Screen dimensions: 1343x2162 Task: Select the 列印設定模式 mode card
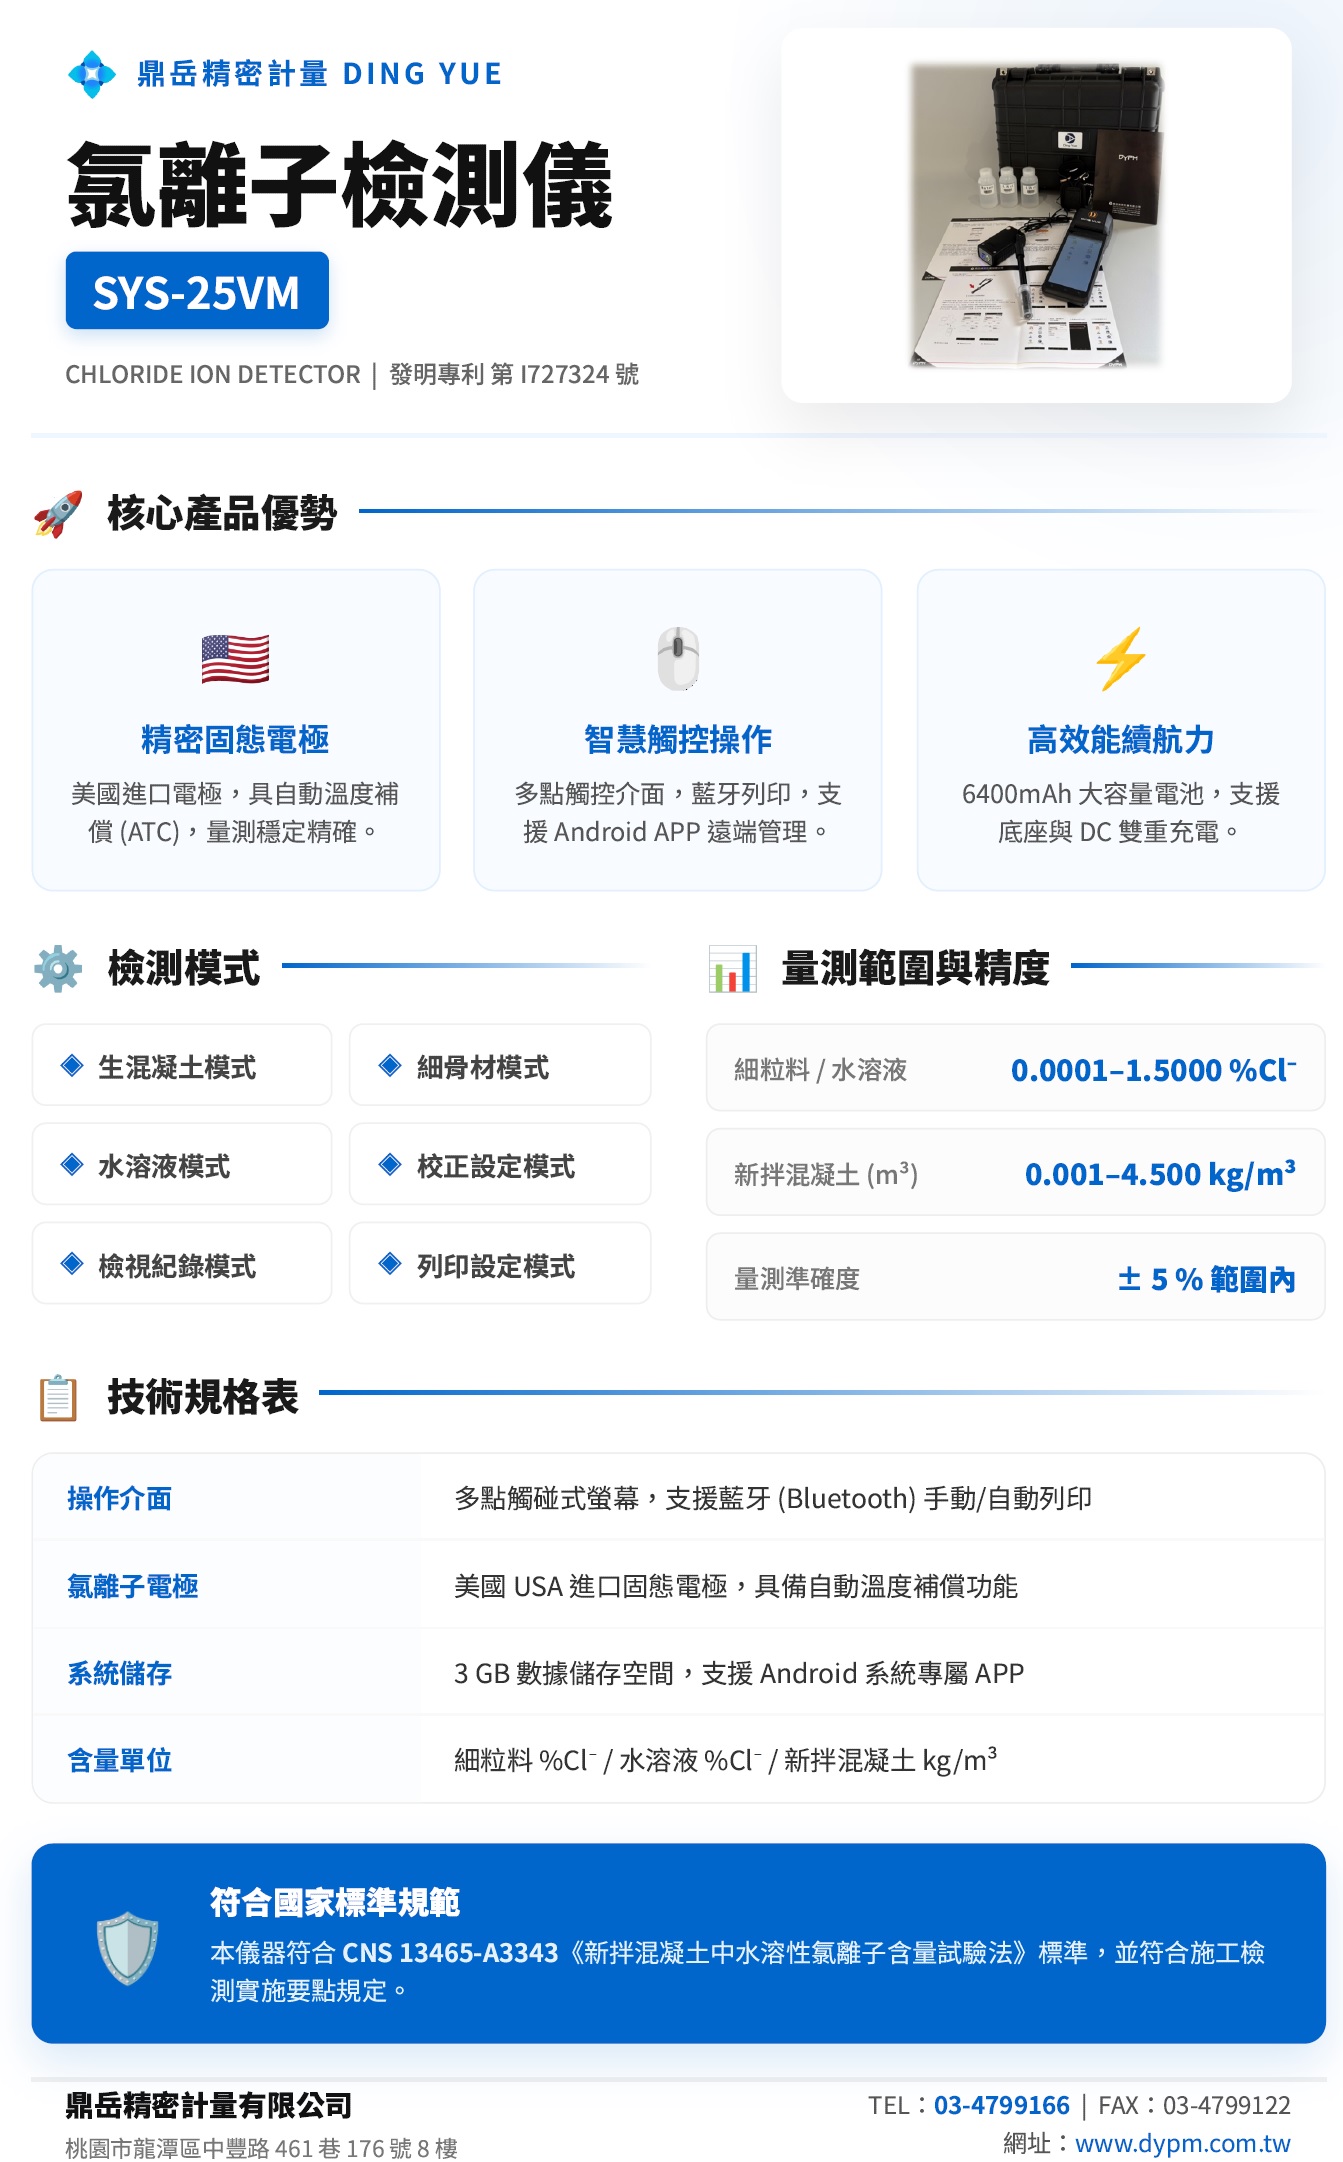tap(500, 1263)
